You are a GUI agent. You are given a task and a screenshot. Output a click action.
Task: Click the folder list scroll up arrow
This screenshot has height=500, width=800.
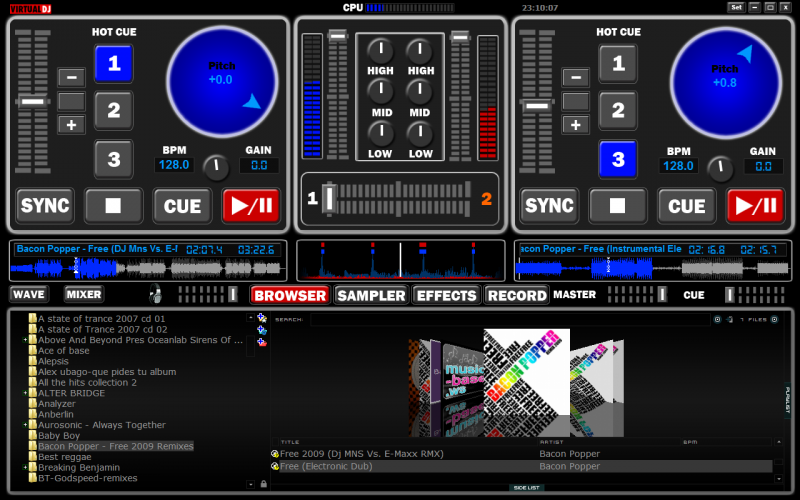(x=250, y=317)
